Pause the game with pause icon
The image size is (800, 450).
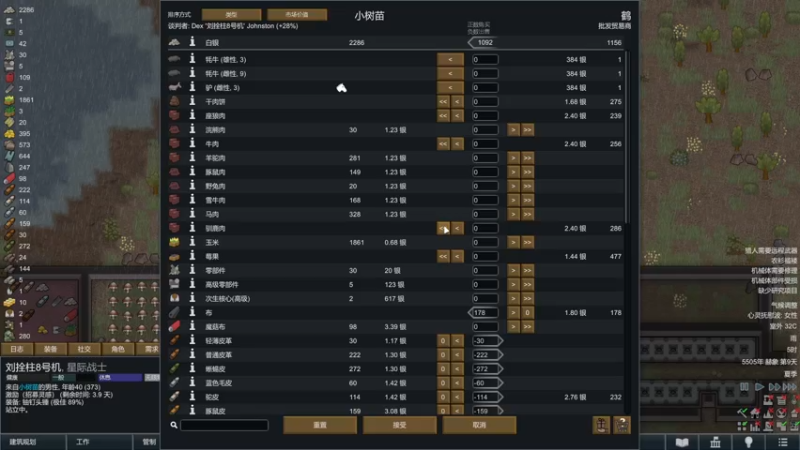pyautogui.click(x=744, y=387)
